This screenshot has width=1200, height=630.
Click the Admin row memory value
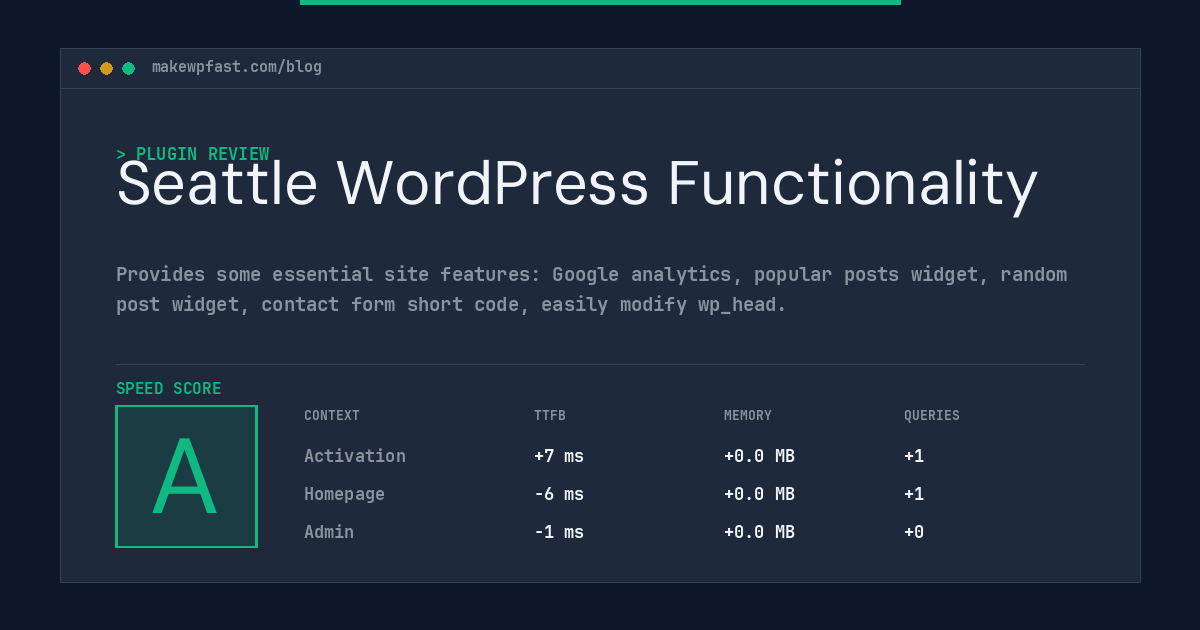pyautogui.click(x=759, y=532)
